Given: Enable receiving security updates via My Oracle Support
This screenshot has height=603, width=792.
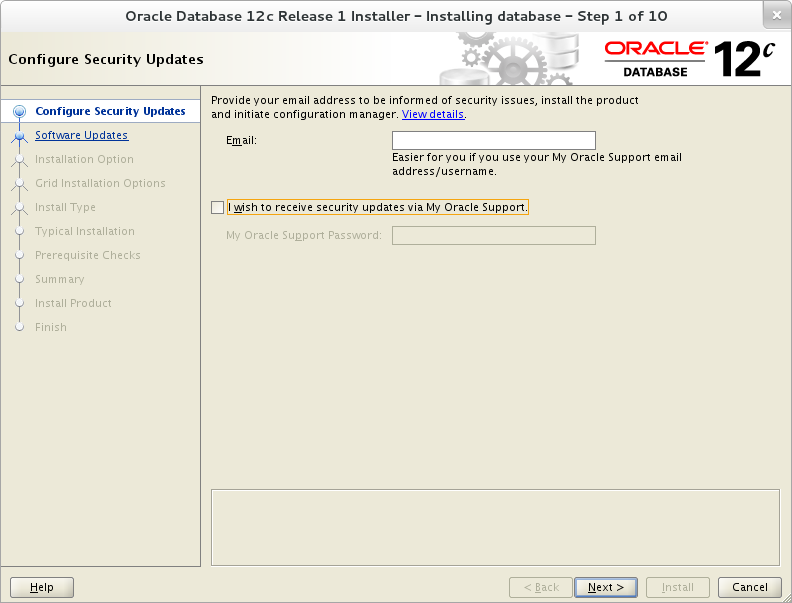Looking at the screenshot, I should [x=217, y=208].
